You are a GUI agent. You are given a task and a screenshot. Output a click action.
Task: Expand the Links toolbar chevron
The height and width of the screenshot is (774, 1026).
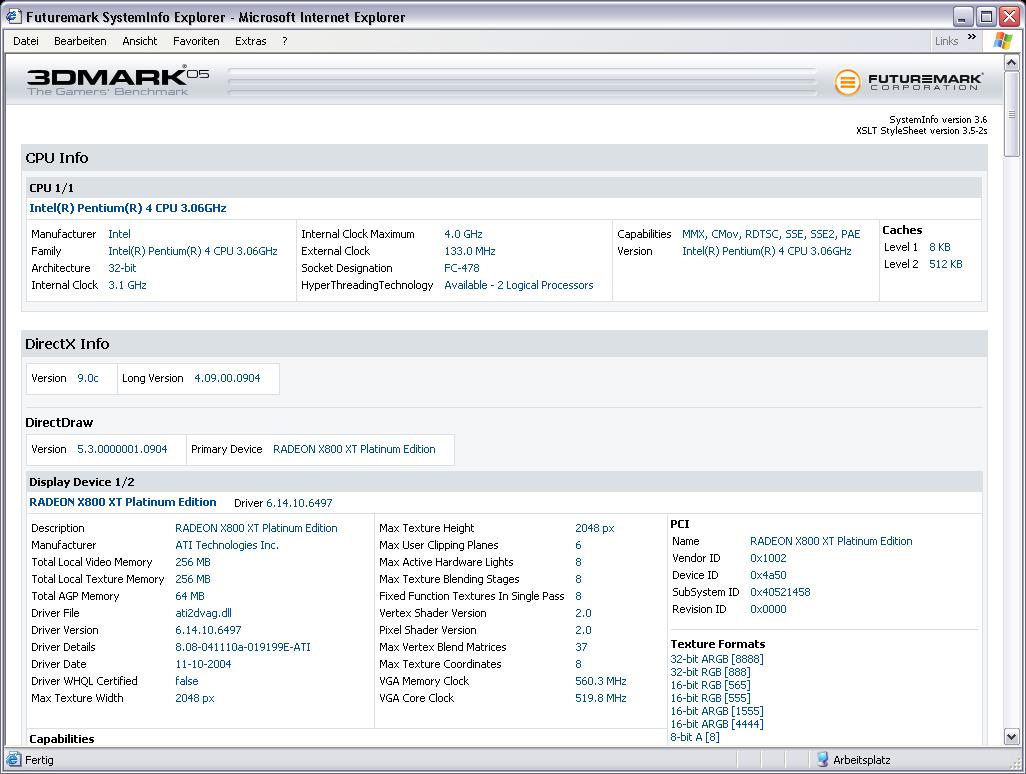pos(972,37)
